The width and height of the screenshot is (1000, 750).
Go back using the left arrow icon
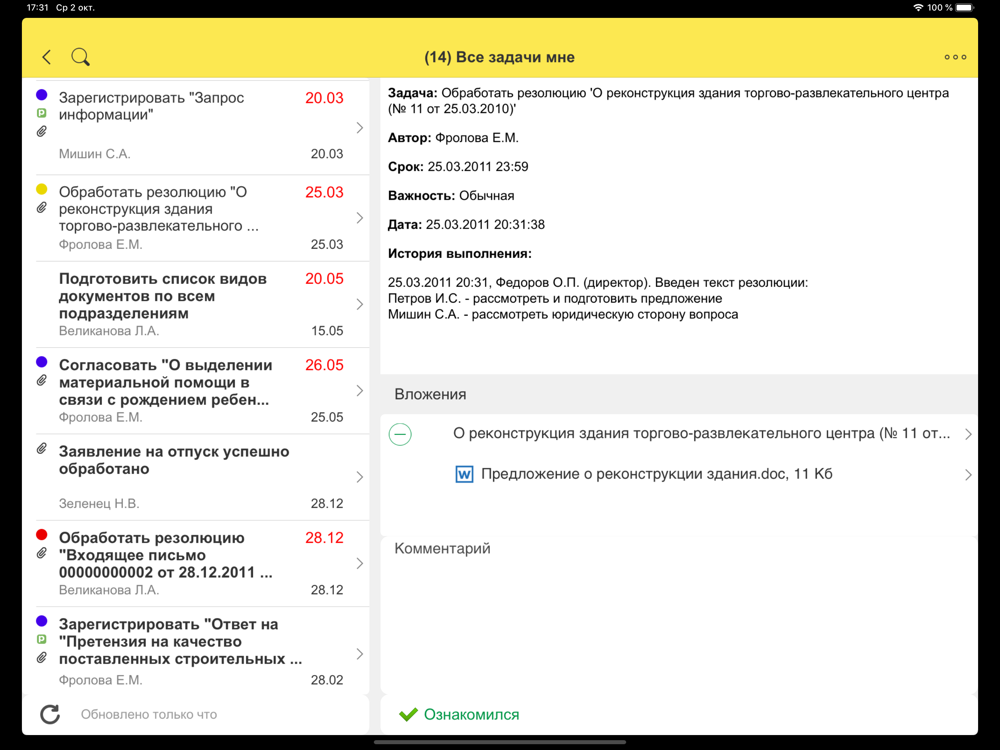pos(47,57)
